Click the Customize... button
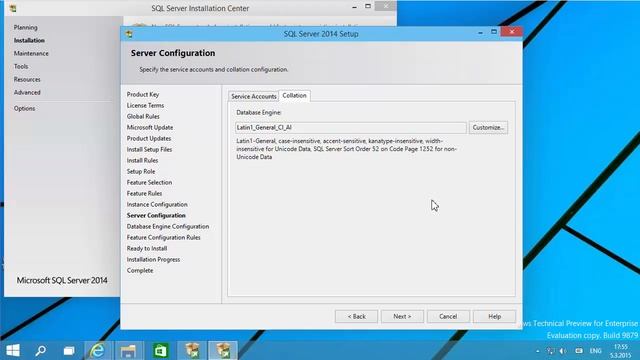 click(x=488, y=127)
